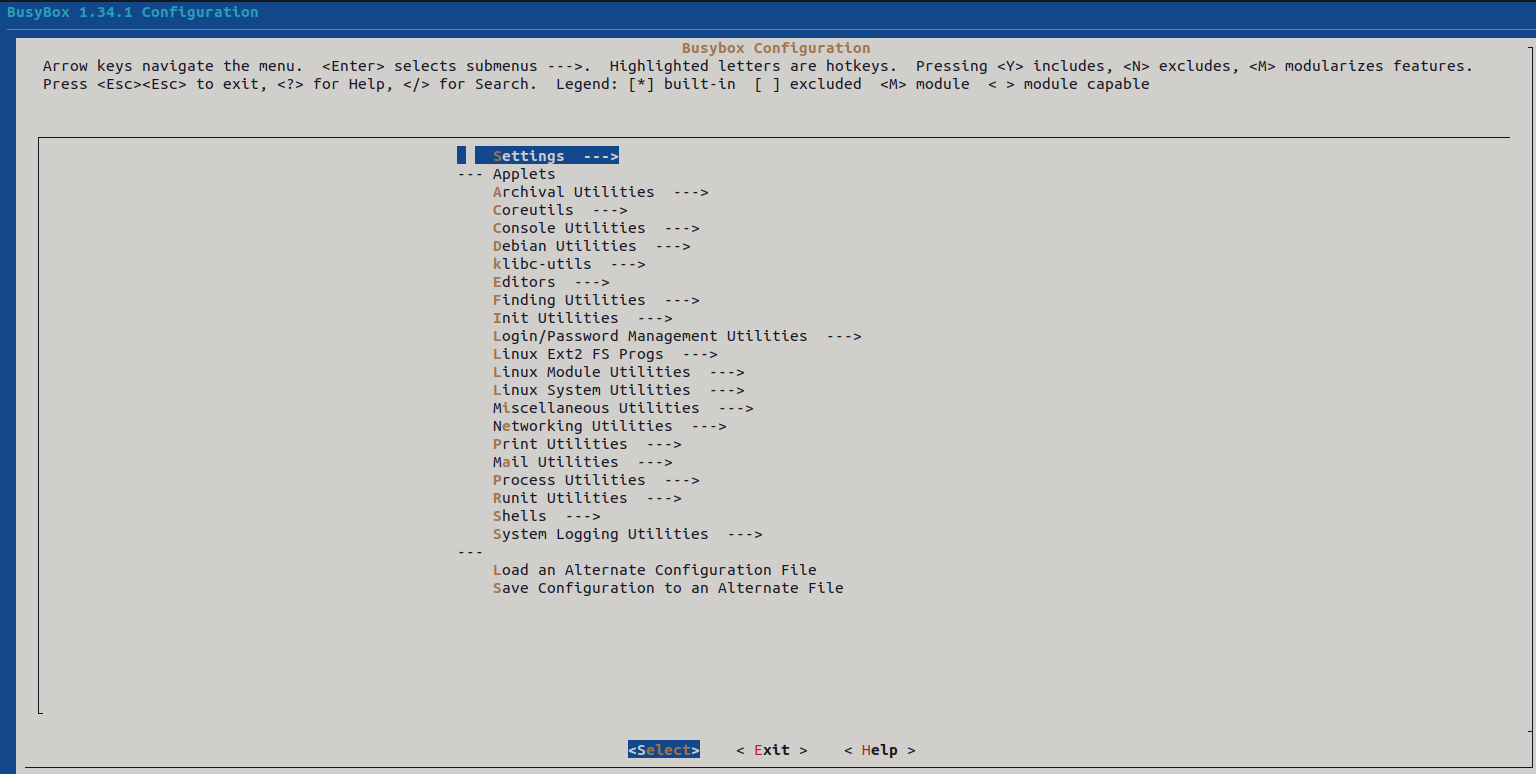Viewport: 1536px width, 774px height.
Task: Expand Networking Utilities submenu
Action: [609, 426]
